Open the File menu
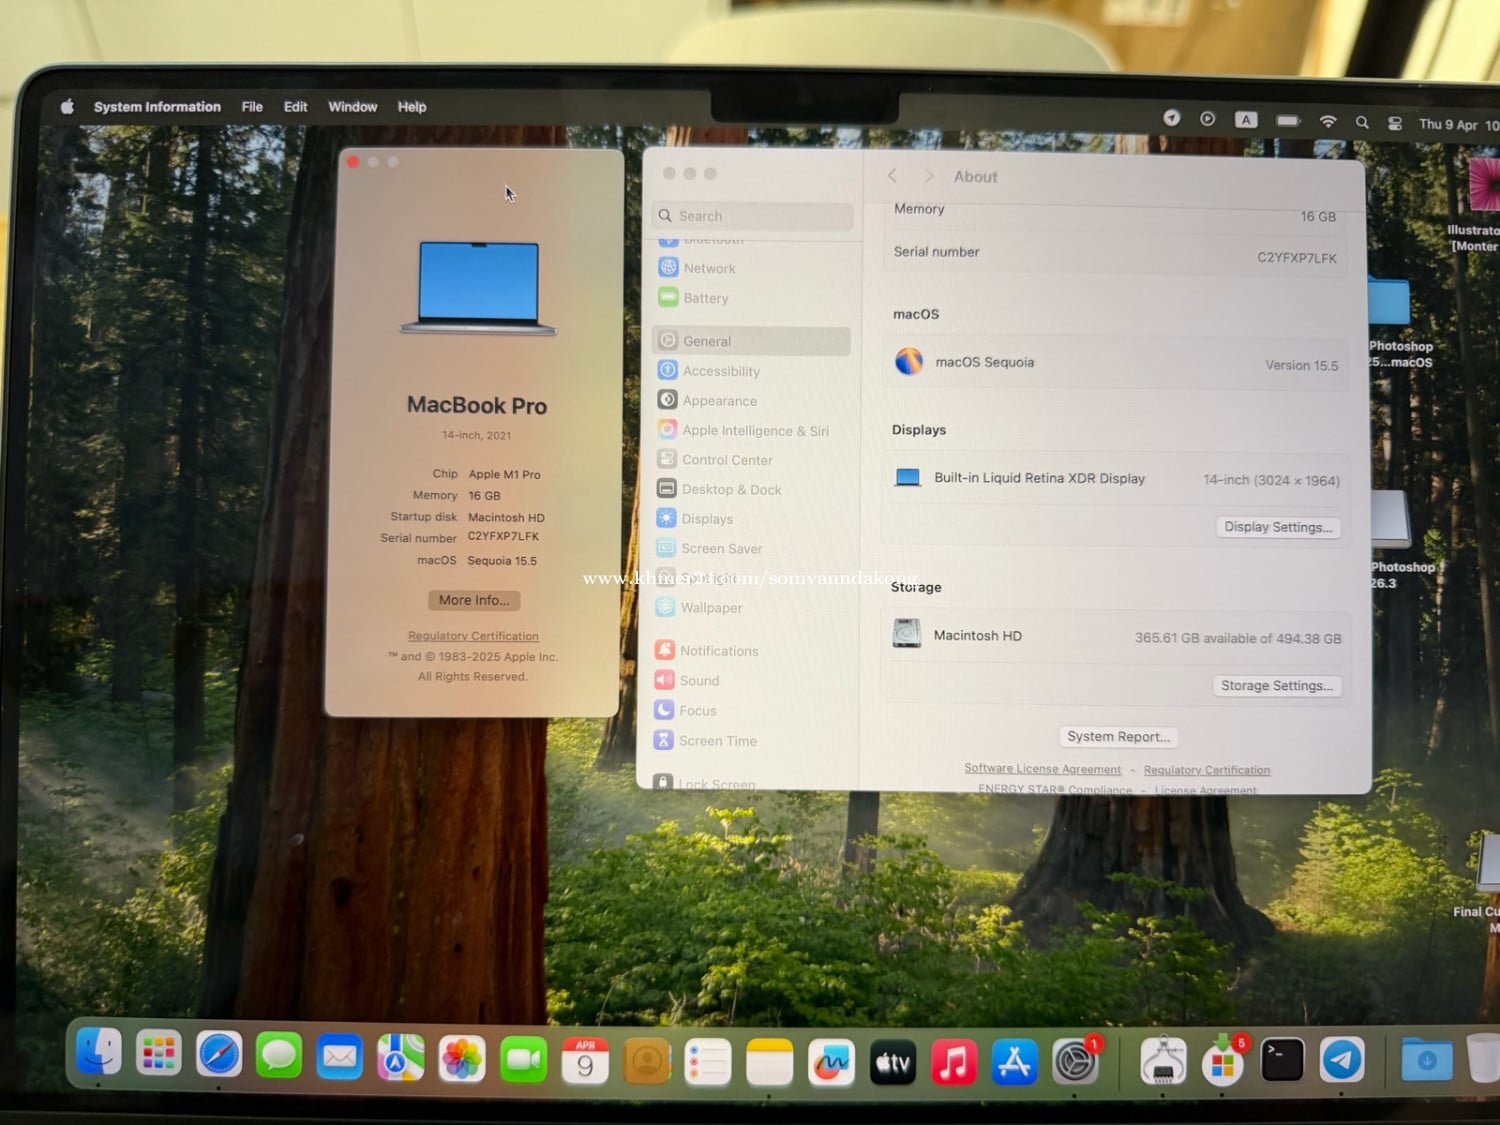This screenshot has width=1500, height=1125. pyautogui.click(x=252, y=107)
